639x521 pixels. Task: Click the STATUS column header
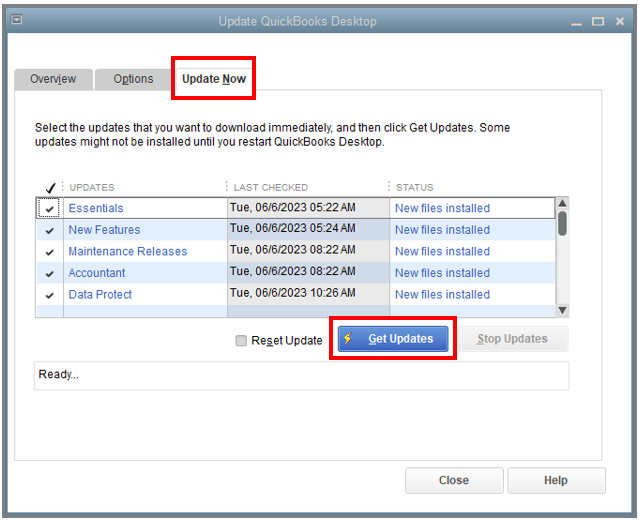[x=415, y=188]
